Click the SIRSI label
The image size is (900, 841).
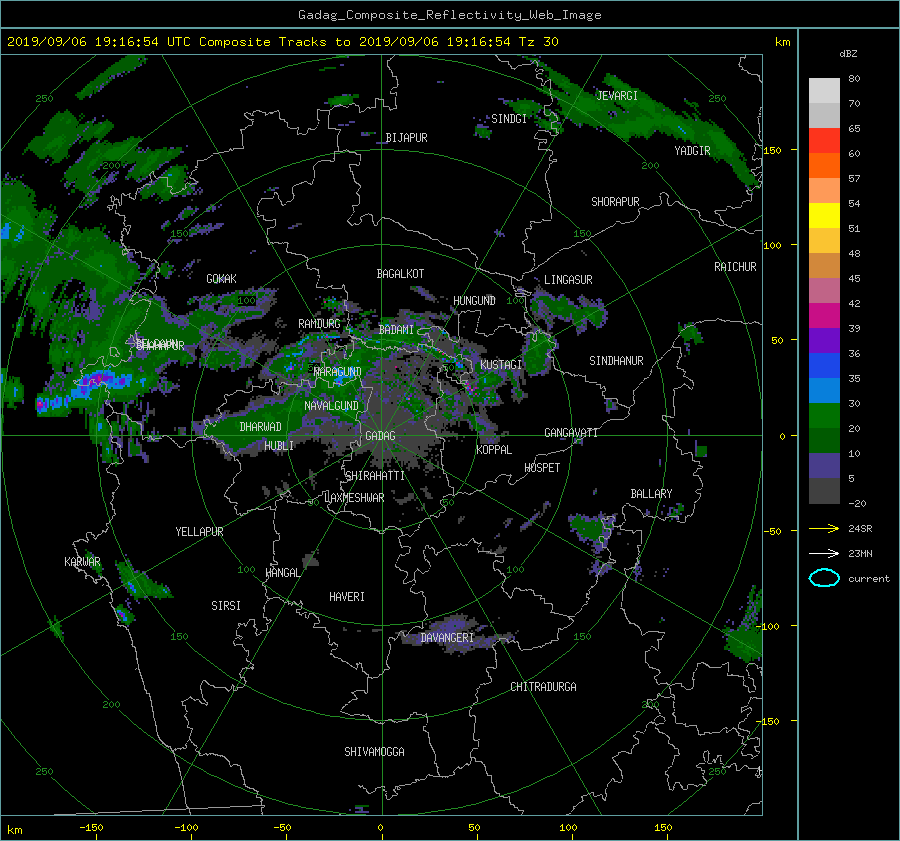point(226,606)
